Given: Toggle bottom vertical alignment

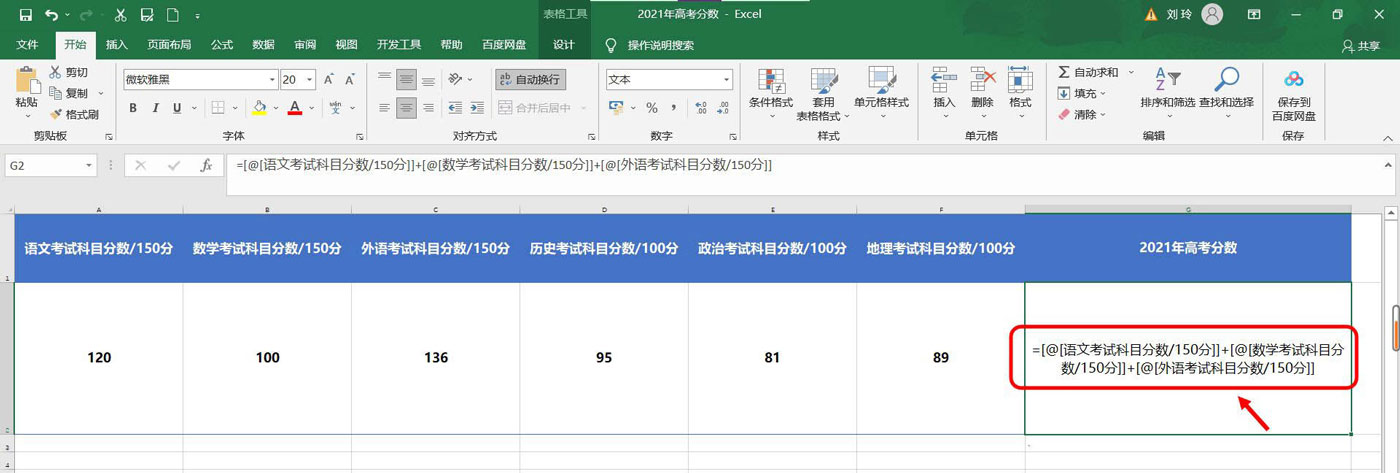Looking at the screenshot, I should coord(428,79).
